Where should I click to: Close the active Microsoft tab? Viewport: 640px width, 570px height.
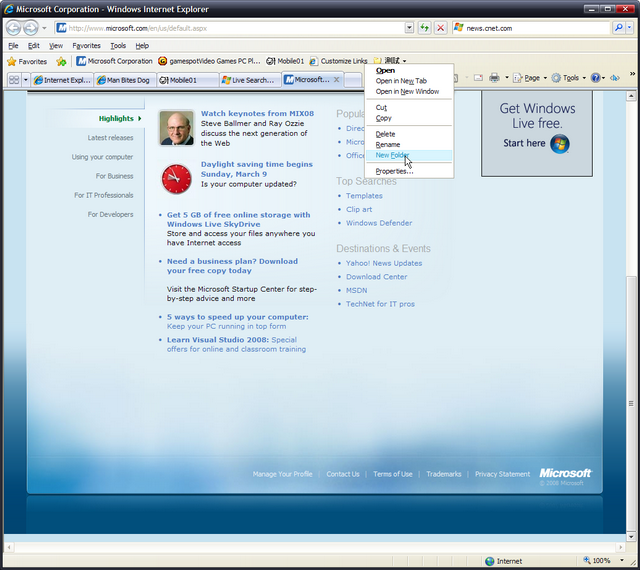point(336,80)
